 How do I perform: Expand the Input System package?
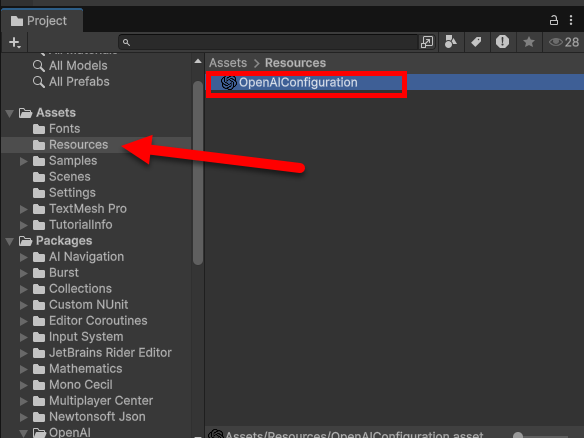click(23, 337)
